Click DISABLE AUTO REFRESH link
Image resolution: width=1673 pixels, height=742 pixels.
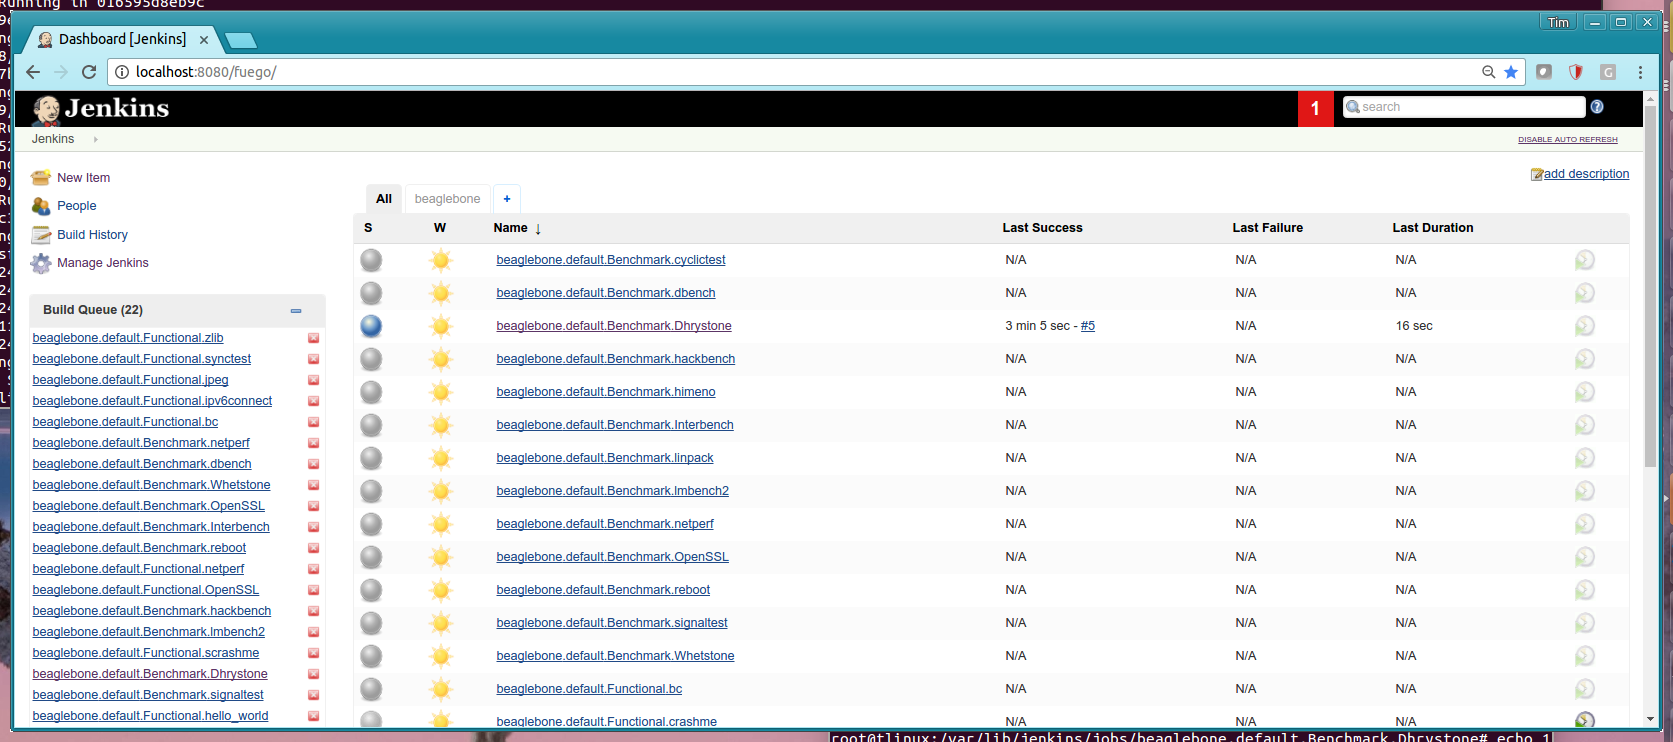coord(1567,140)
